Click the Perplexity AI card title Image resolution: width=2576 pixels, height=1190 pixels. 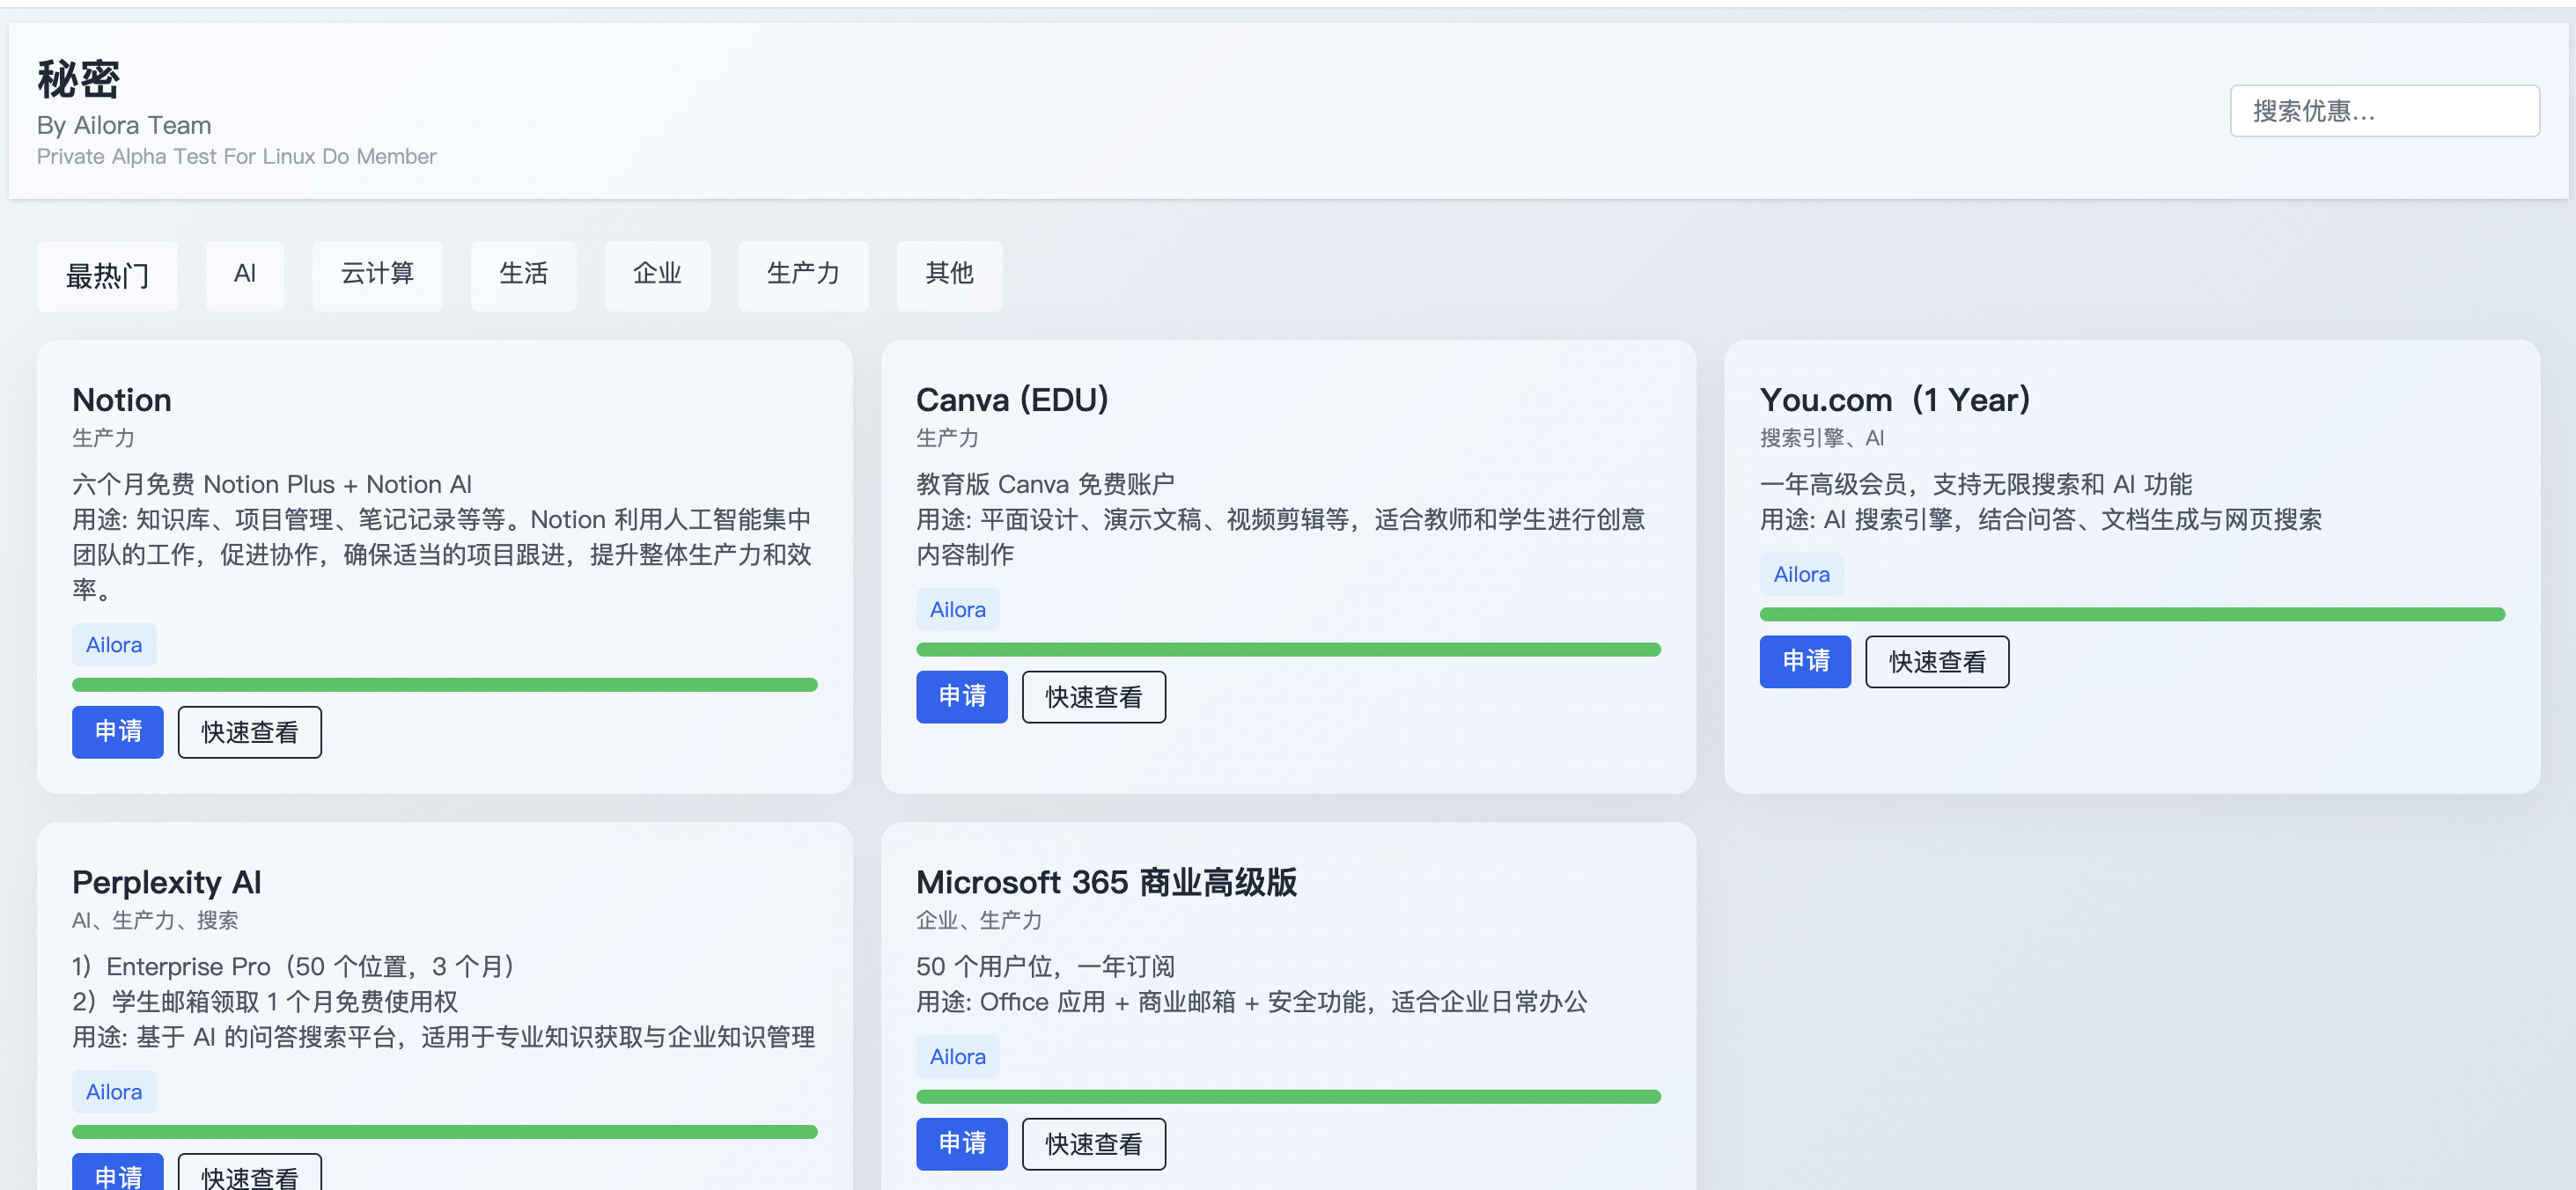point(167,882)
